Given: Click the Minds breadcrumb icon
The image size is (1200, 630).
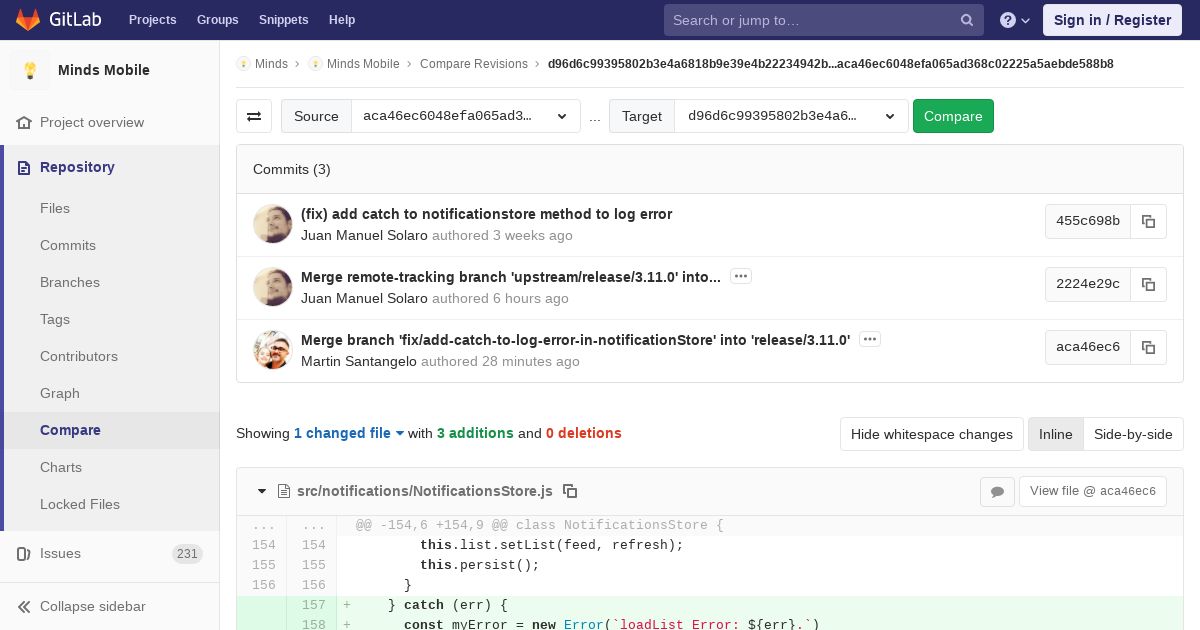Looking at the screenshot, I should click(x=243, y=63).
